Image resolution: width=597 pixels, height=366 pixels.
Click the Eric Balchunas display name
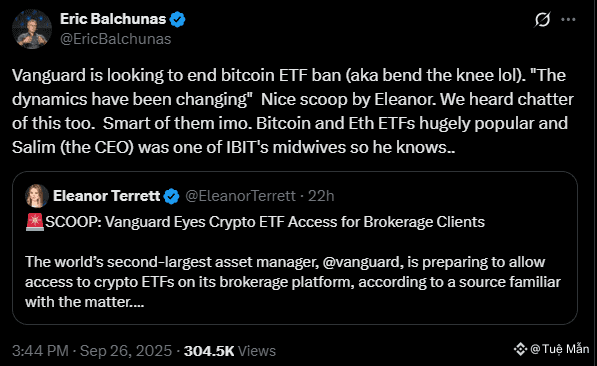(x=113, y=19)
